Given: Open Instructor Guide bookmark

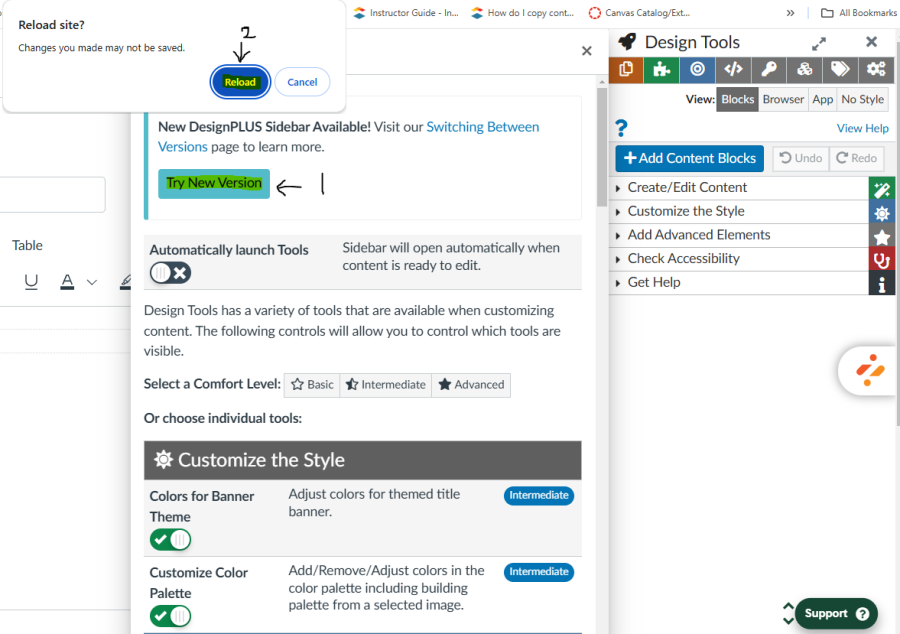Looking at the screenshot, I should coord(406,13).
